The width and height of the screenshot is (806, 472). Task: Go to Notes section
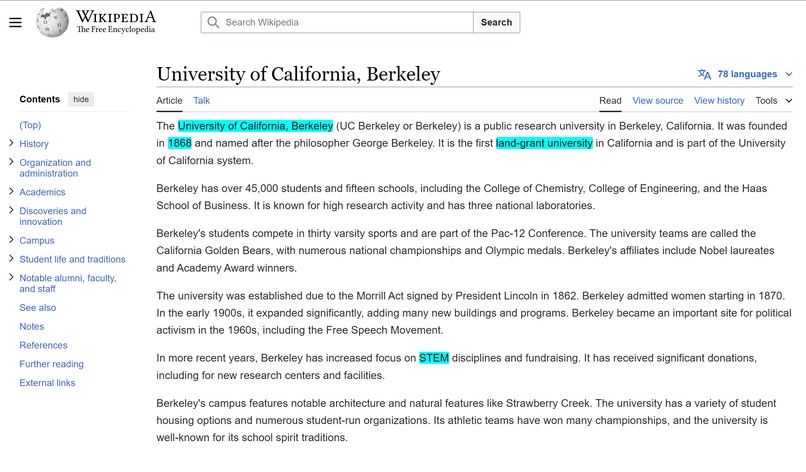[x=31, y=326]
